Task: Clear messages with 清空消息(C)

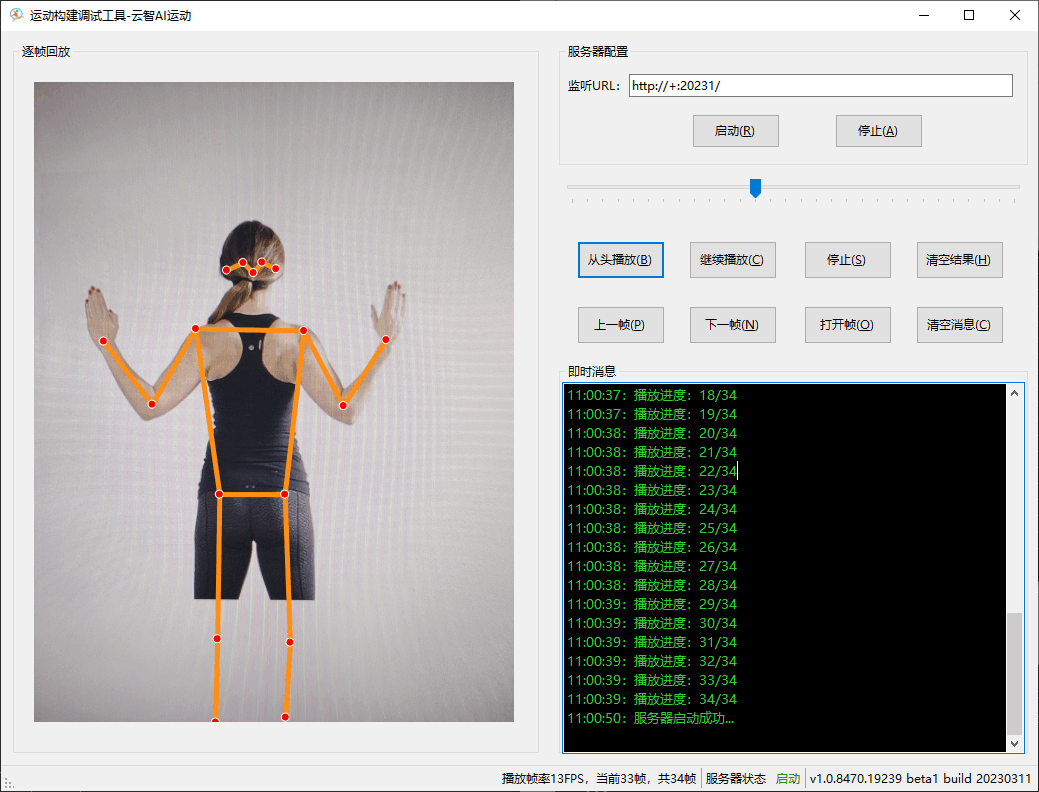Action: tap(959, 325)
